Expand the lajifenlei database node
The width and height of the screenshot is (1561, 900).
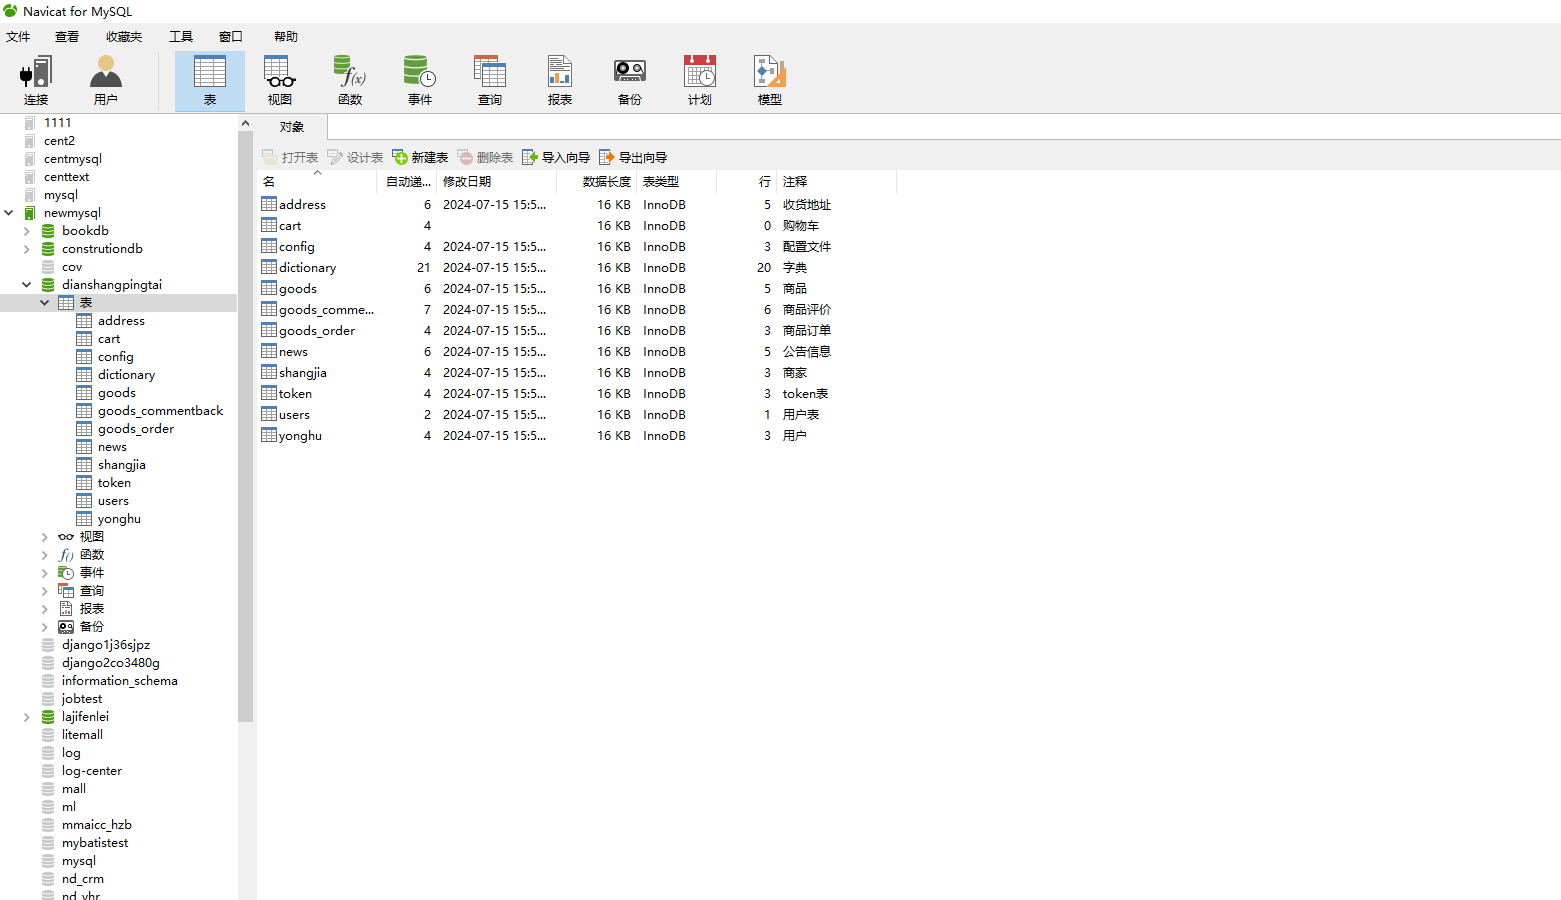[x=27, y=717]
